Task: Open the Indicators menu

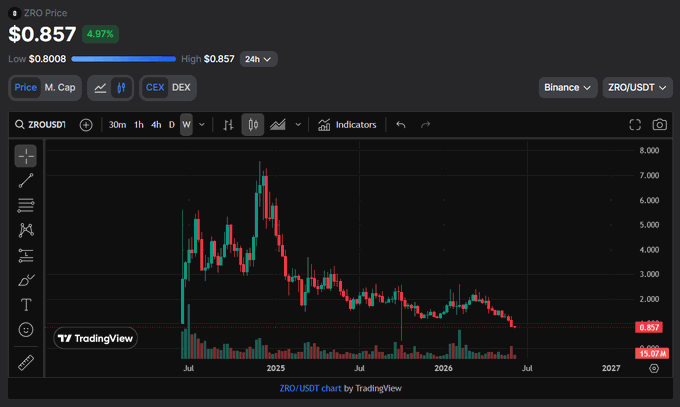Action: pyautogui.click(x=347, y=125)
